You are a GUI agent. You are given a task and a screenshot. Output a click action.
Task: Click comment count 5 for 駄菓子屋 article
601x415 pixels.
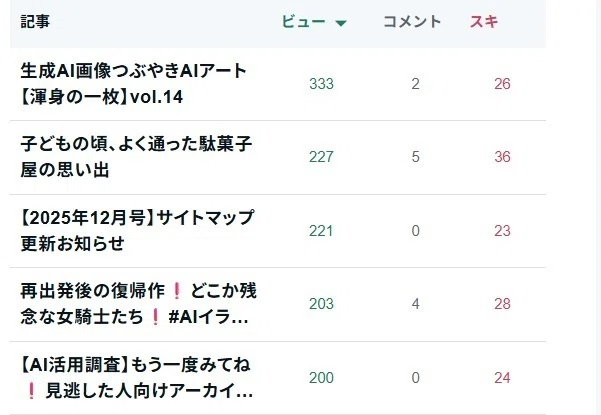pyautogui.click(x=415, y=157)
